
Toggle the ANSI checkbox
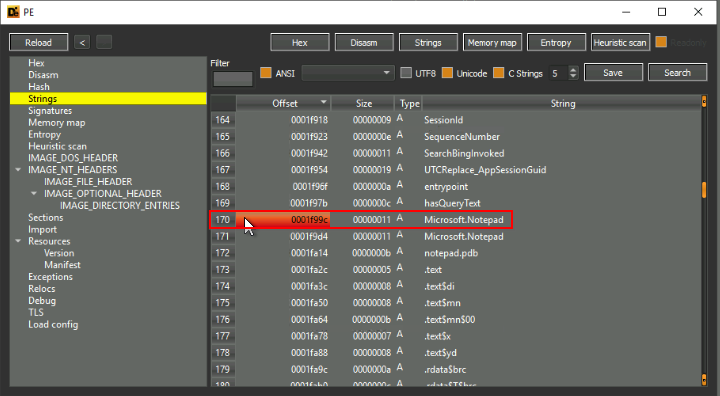[266, 73]
